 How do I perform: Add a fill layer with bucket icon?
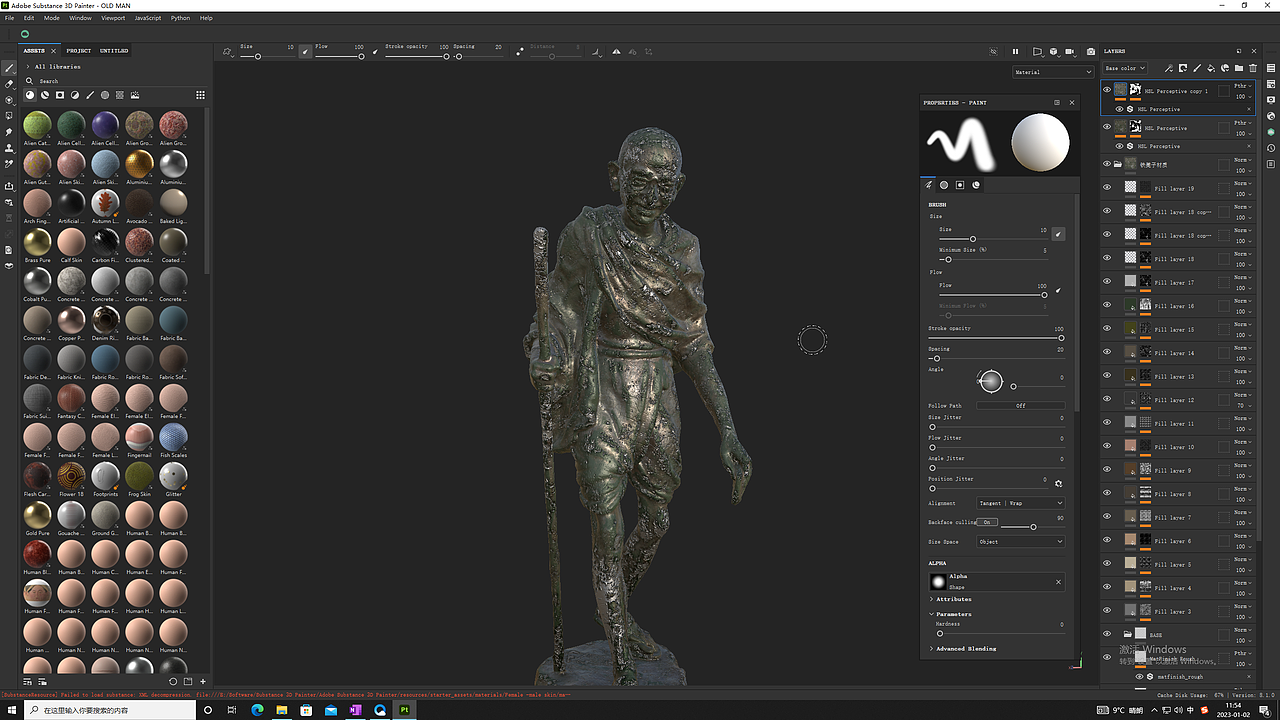pyautogui.click(x=1211, y=68)
